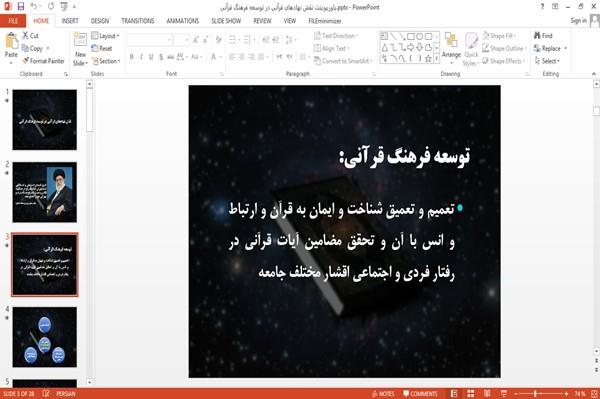Cut the selection with Cut

coord(30,36)
